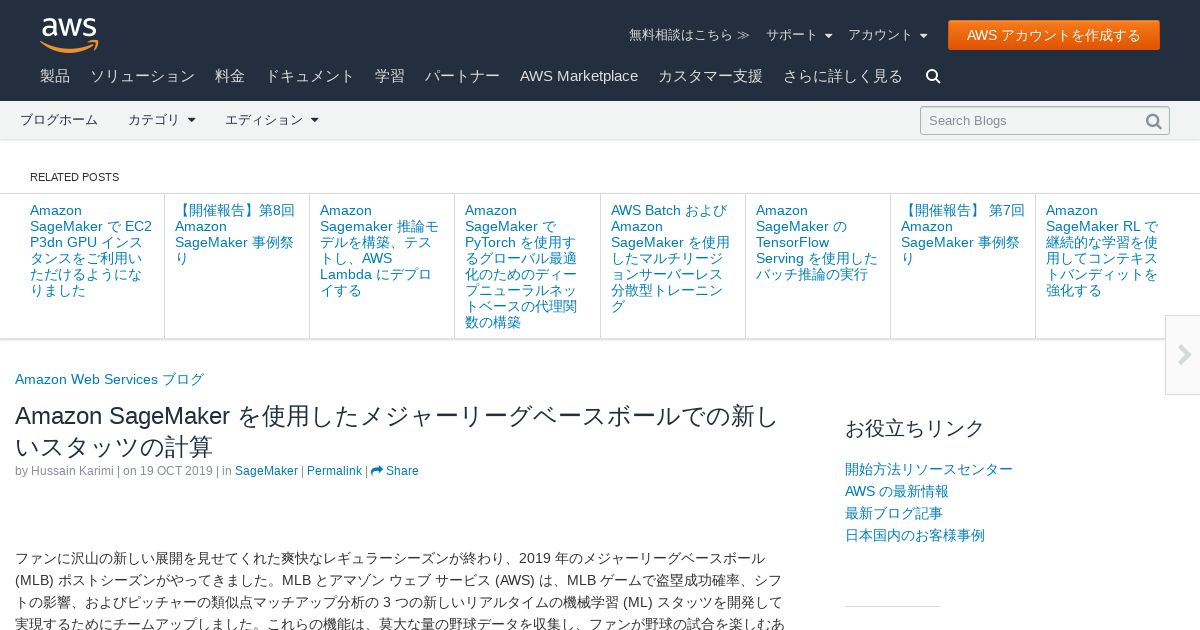
Task: Open AWS Marketplace menu item
Action: click(579, 76)
